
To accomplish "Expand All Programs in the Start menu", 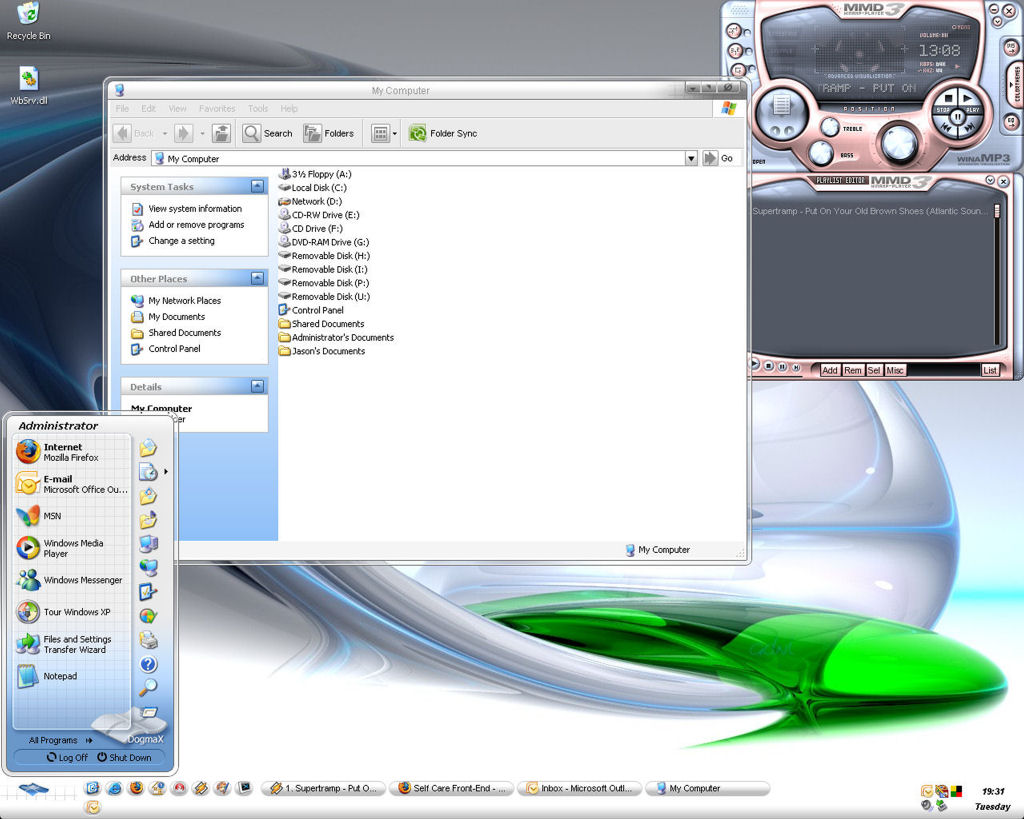I will pos(61,740).
